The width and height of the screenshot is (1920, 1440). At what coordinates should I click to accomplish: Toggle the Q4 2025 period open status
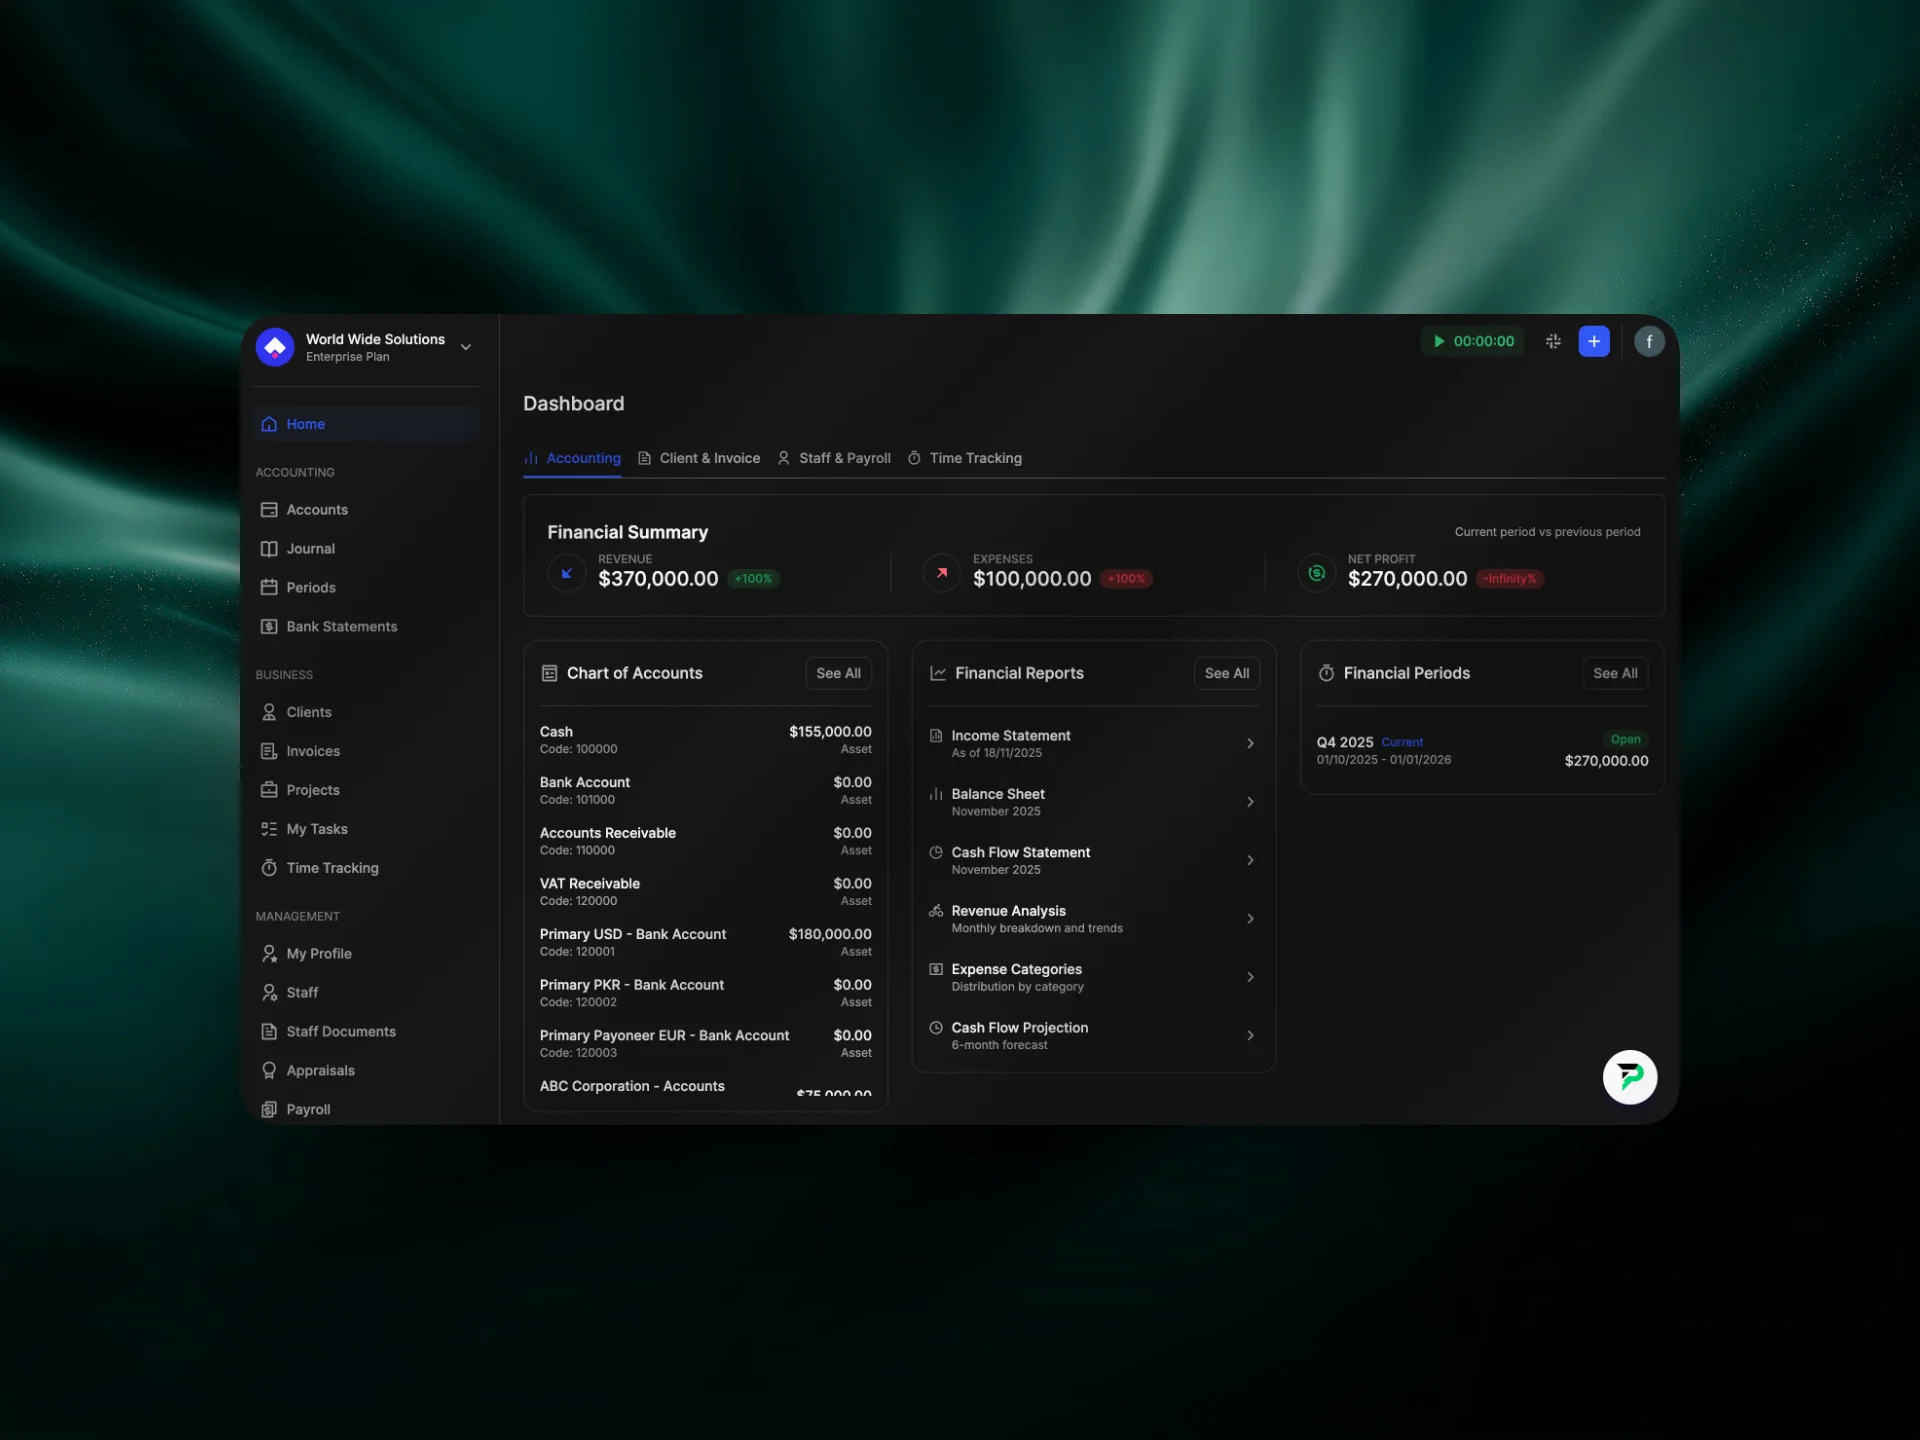pyautogui.click(x=1625, y=739)
